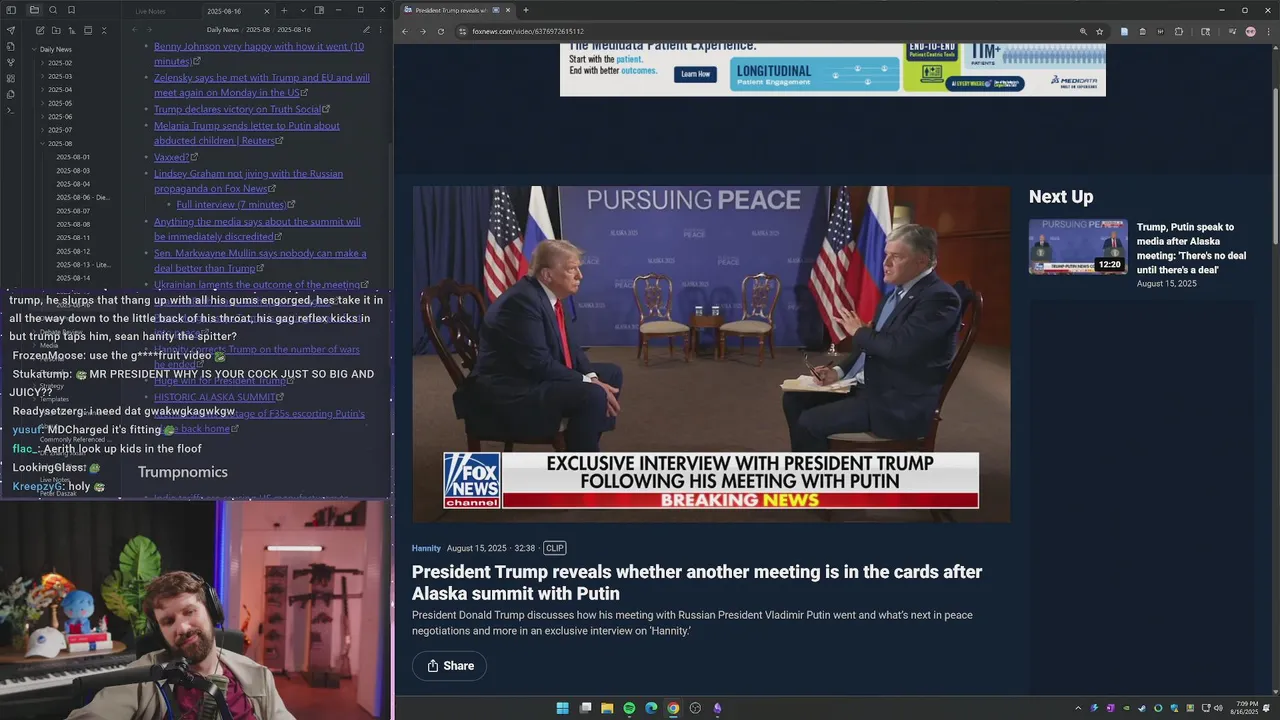Open the Vaxxed? link
This screenshot has width=1280, height=720.
(x=171, y=157)
